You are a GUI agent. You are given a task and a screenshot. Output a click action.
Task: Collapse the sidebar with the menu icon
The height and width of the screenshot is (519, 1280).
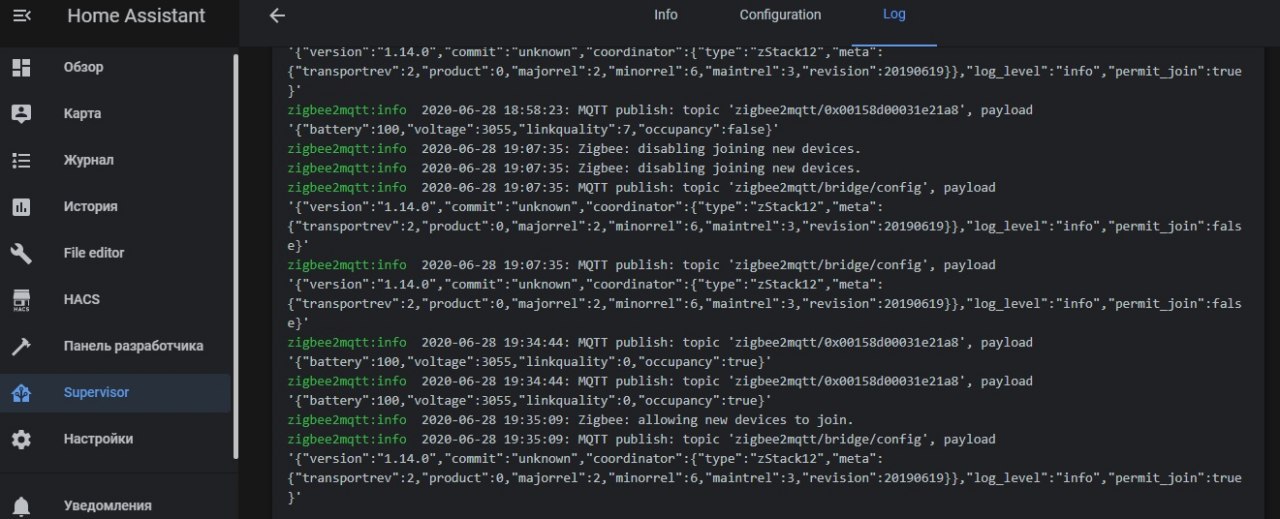(x=22, y=16)
